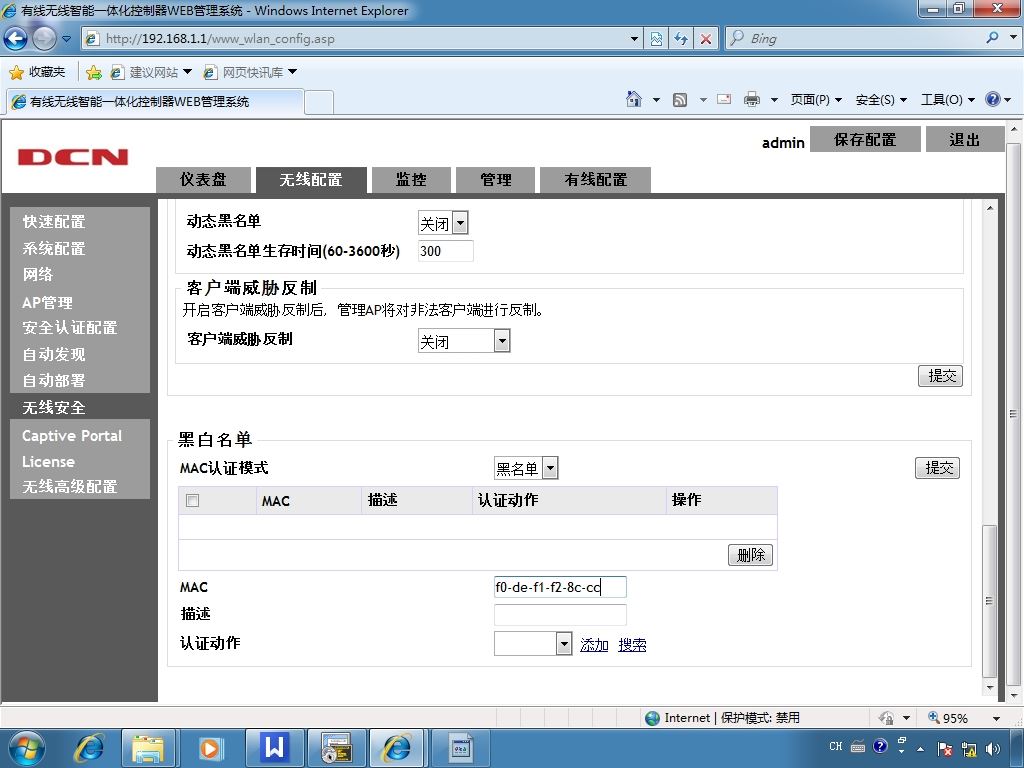Tick the select-all checkbox in MAC table
1024x768 pixels.
pos(193,500)
